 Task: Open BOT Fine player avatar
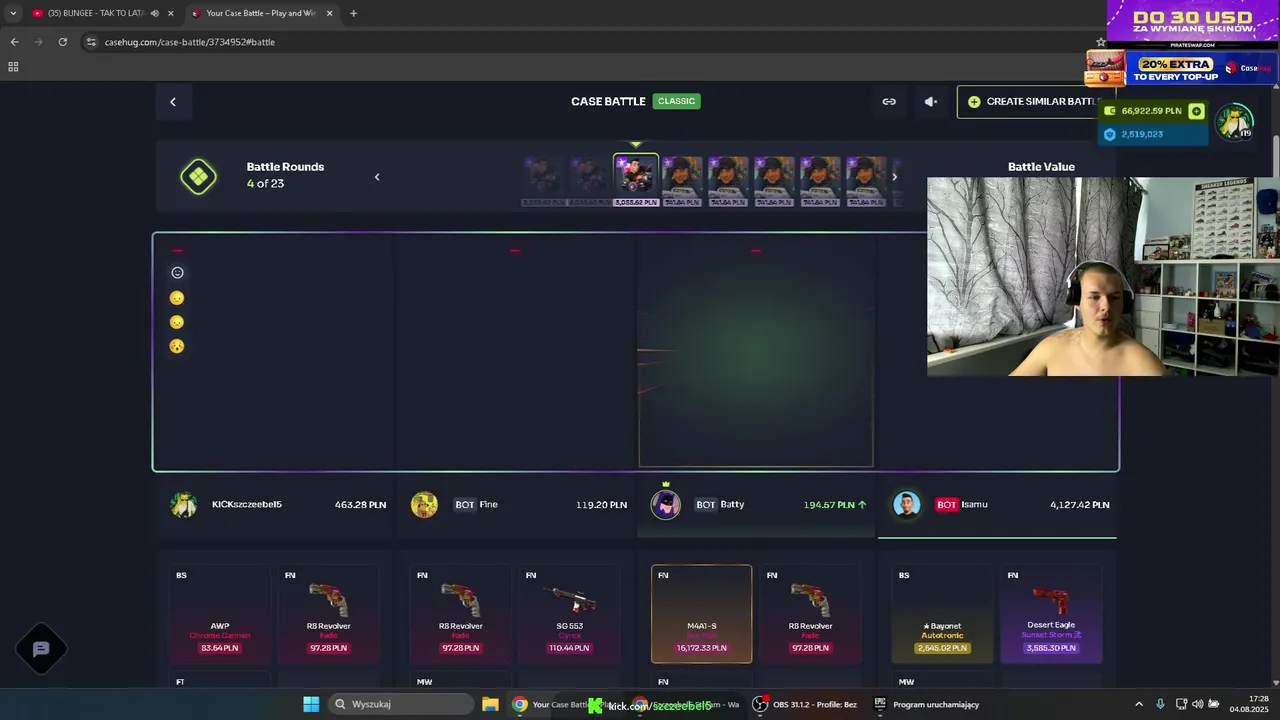click(424, 505)
